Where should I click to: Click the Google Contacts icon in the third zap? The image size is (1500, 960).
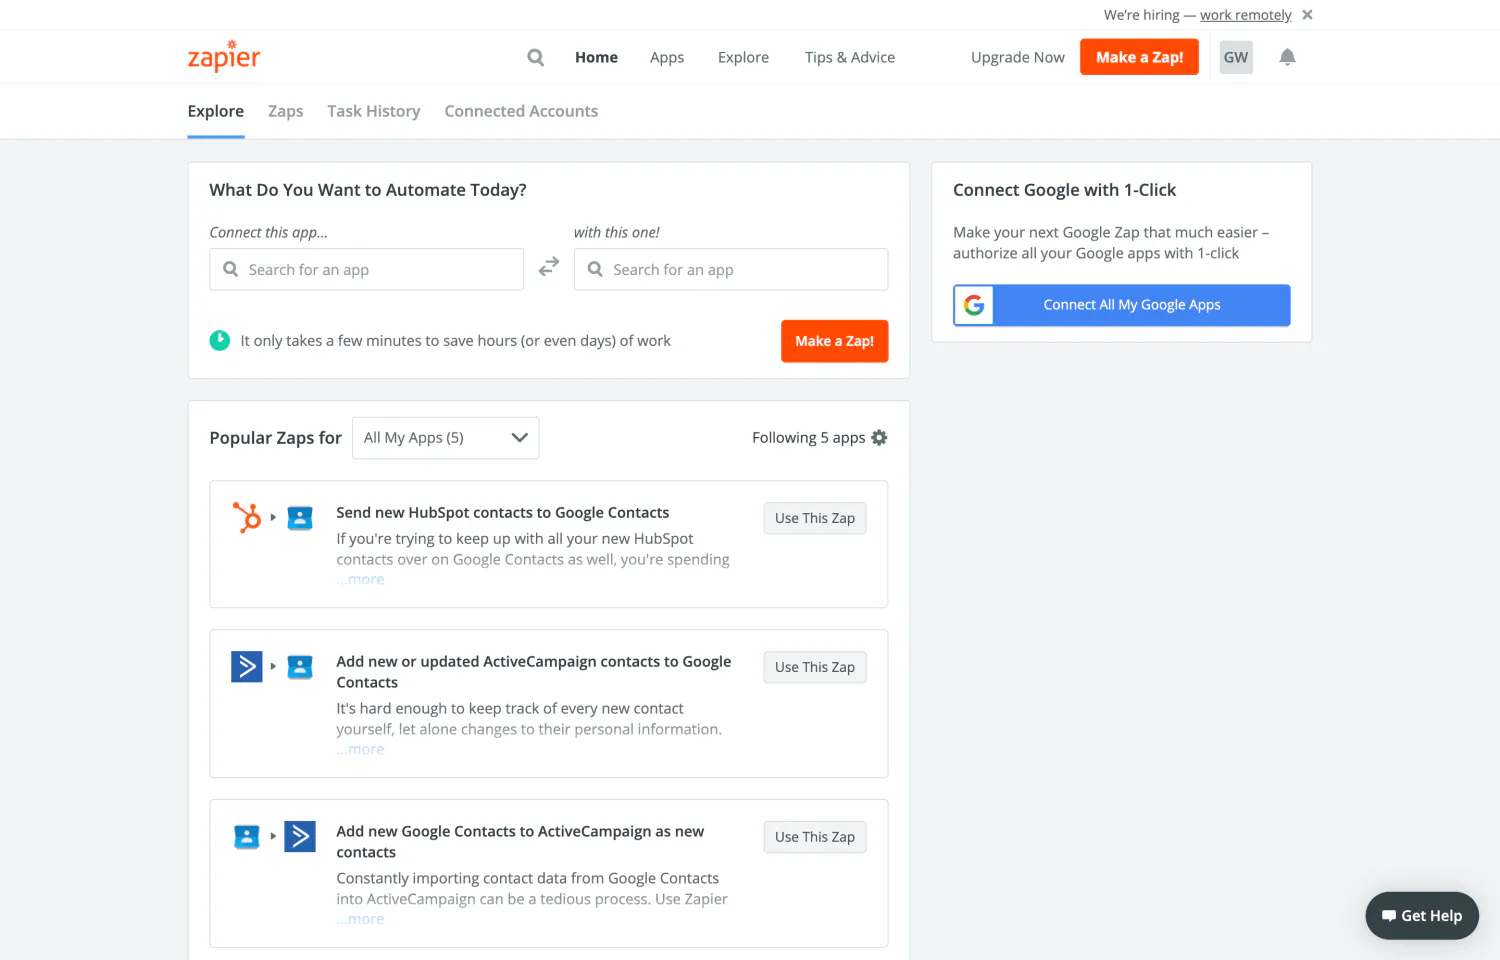pos(246,836)
